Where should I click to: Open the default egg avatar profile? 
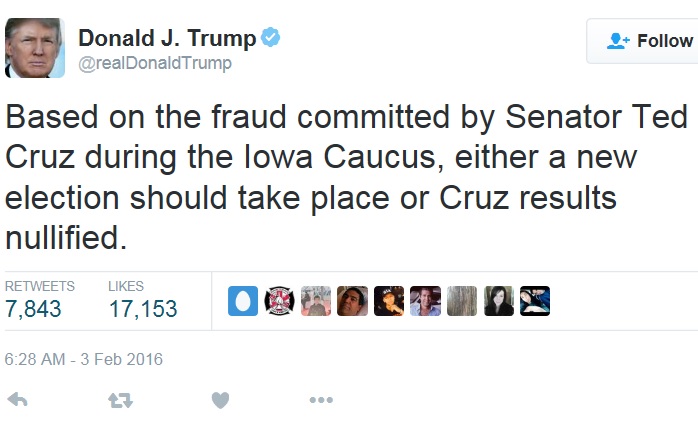pos(243,301)
